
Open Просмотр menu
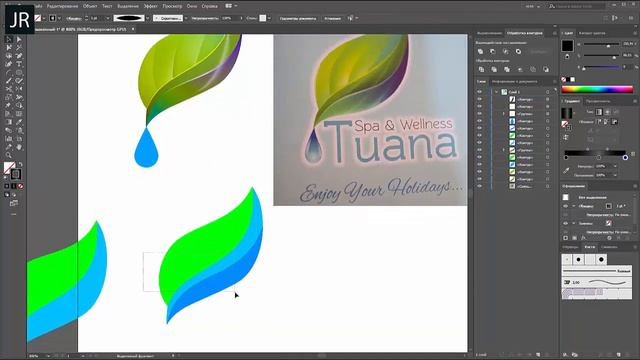point(172,6)
